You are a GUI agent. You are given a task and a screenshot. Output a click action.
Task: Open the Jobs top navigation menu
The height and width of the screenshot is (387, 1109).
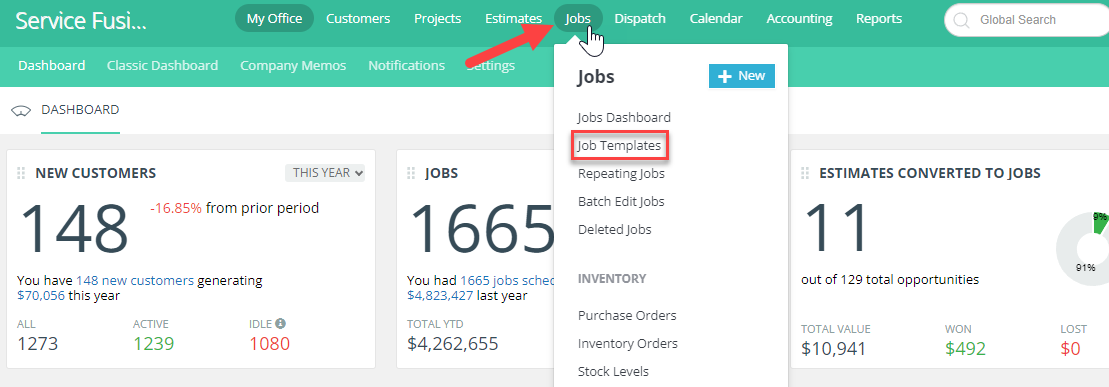(579, 19)
